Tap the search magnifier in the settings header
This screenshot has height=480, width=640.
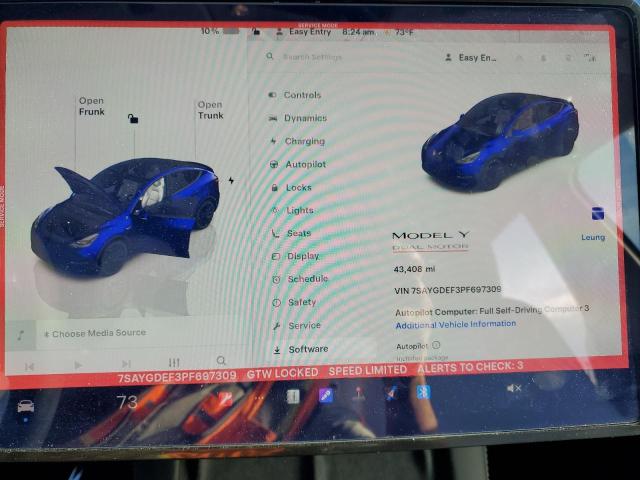tap(270, 56)
